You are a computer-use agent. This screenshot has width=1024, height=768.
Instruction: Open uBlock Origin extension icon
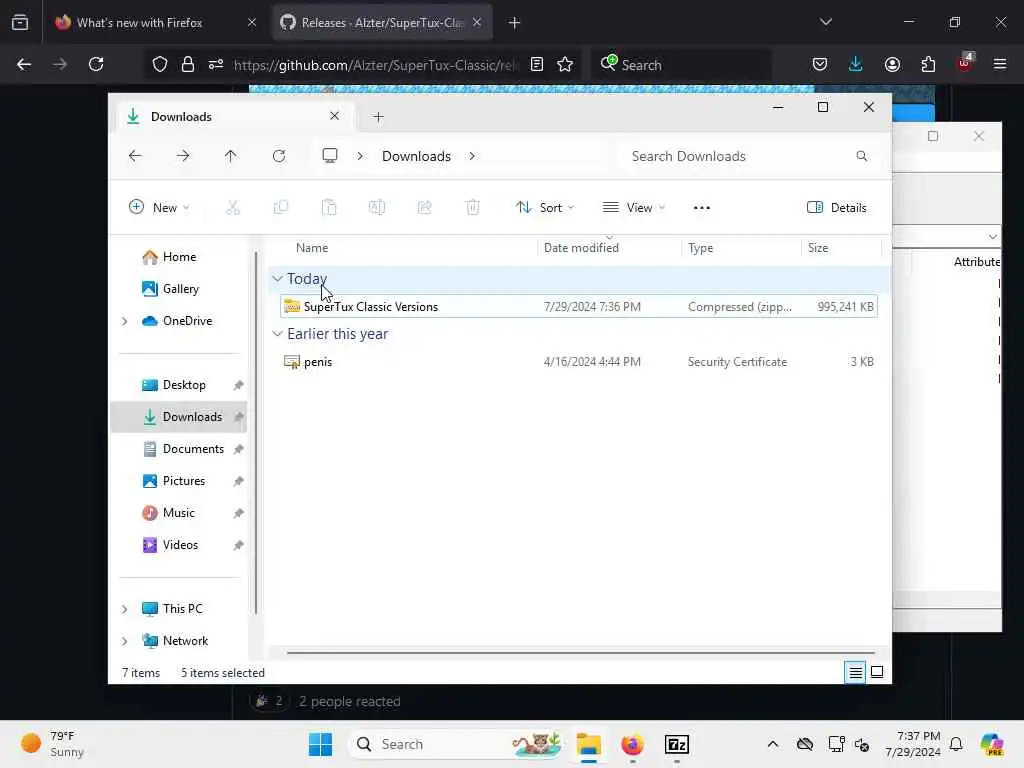tap(965, 63)
